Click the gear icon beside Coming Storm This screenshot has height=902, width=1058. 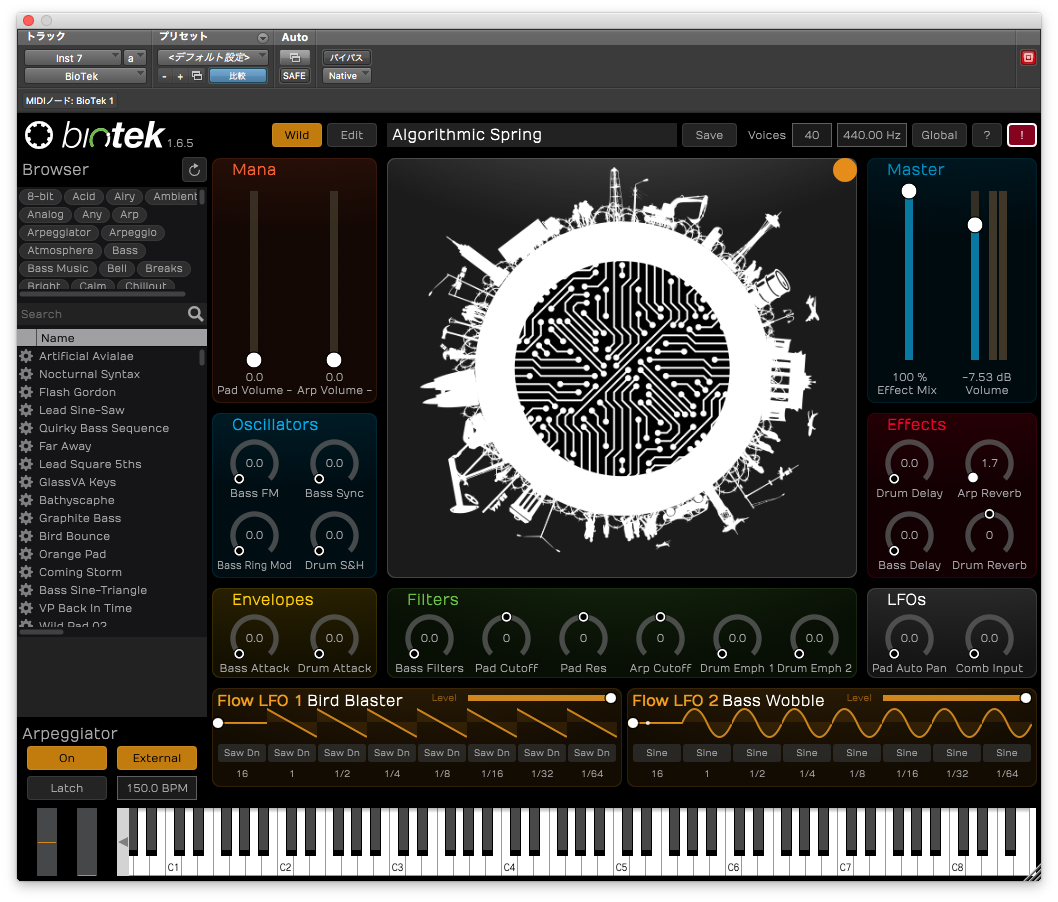[x=26, y=572]
